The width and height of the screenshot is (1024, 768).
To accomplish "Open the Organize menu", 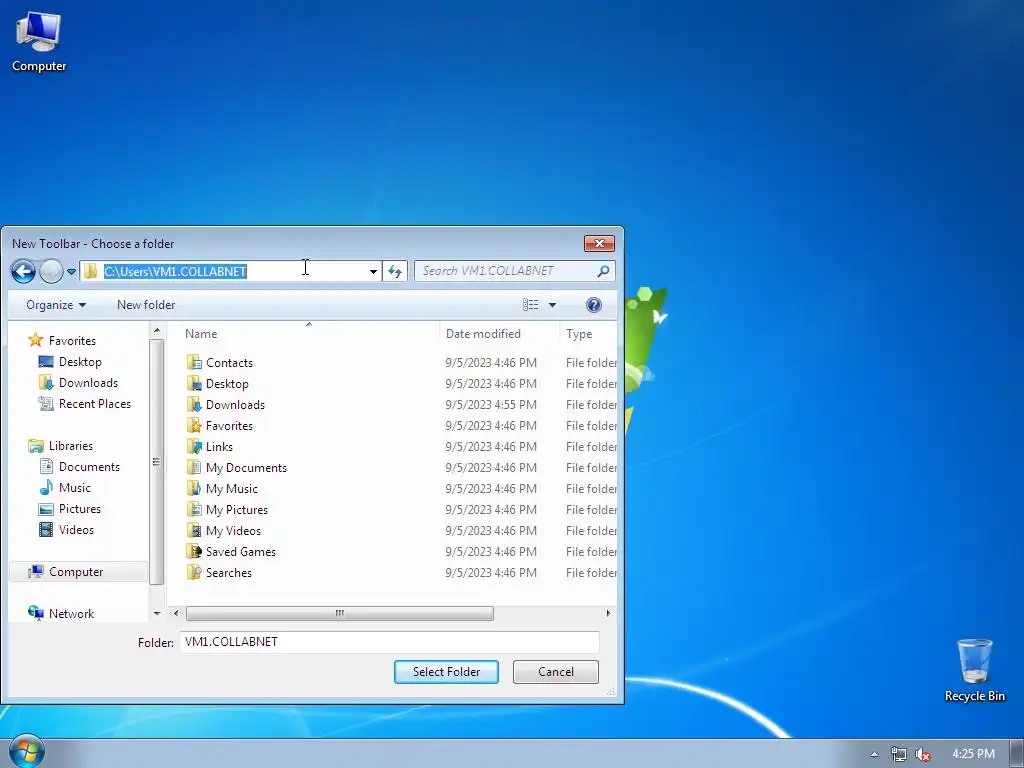I will 56,305.
